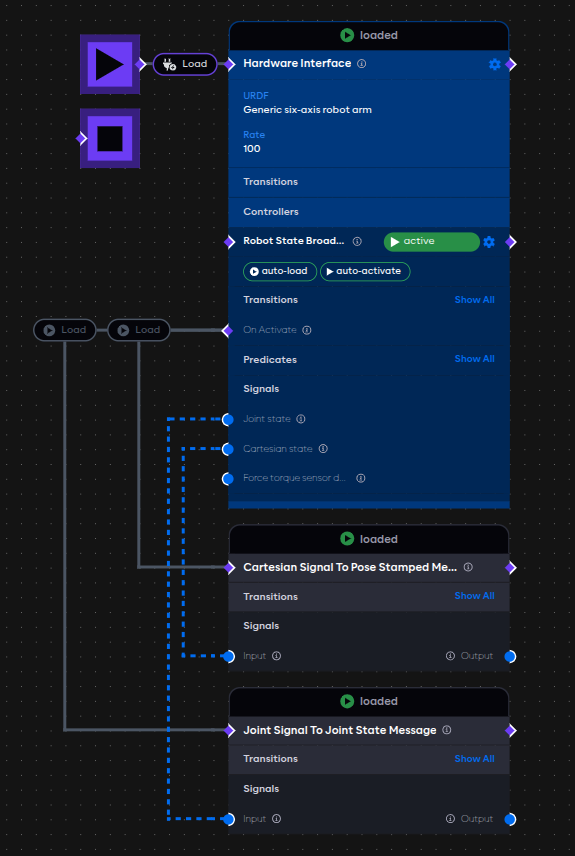Click the Cartesian Signal Output port
The width and height of the screenshot is (575, 856).
(x=510, y=656)
